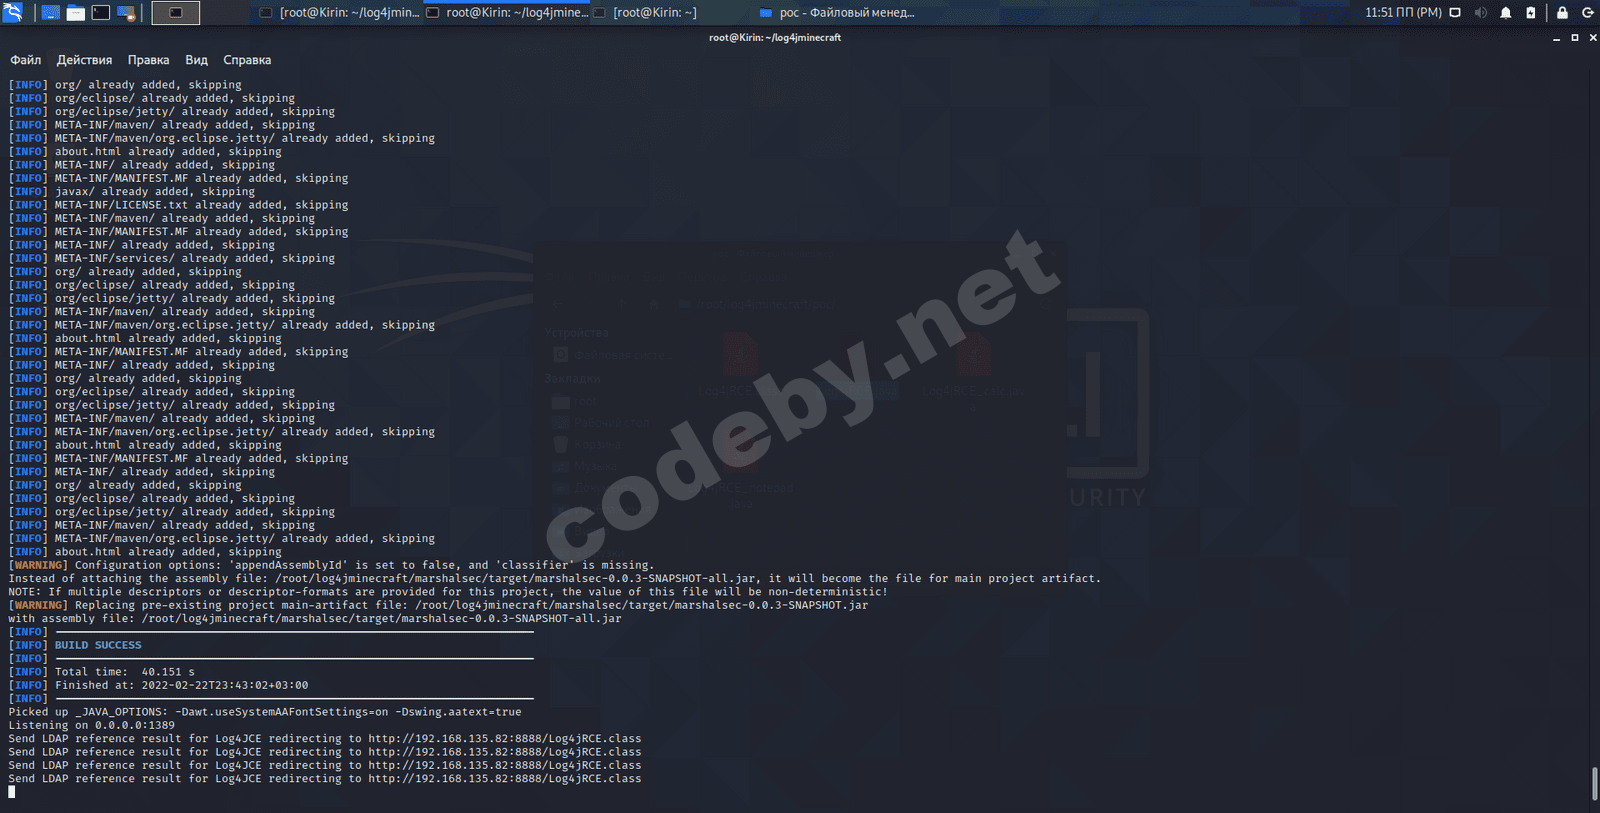Click the 'Instead of attaching the assembly file' line

point(555,578)
